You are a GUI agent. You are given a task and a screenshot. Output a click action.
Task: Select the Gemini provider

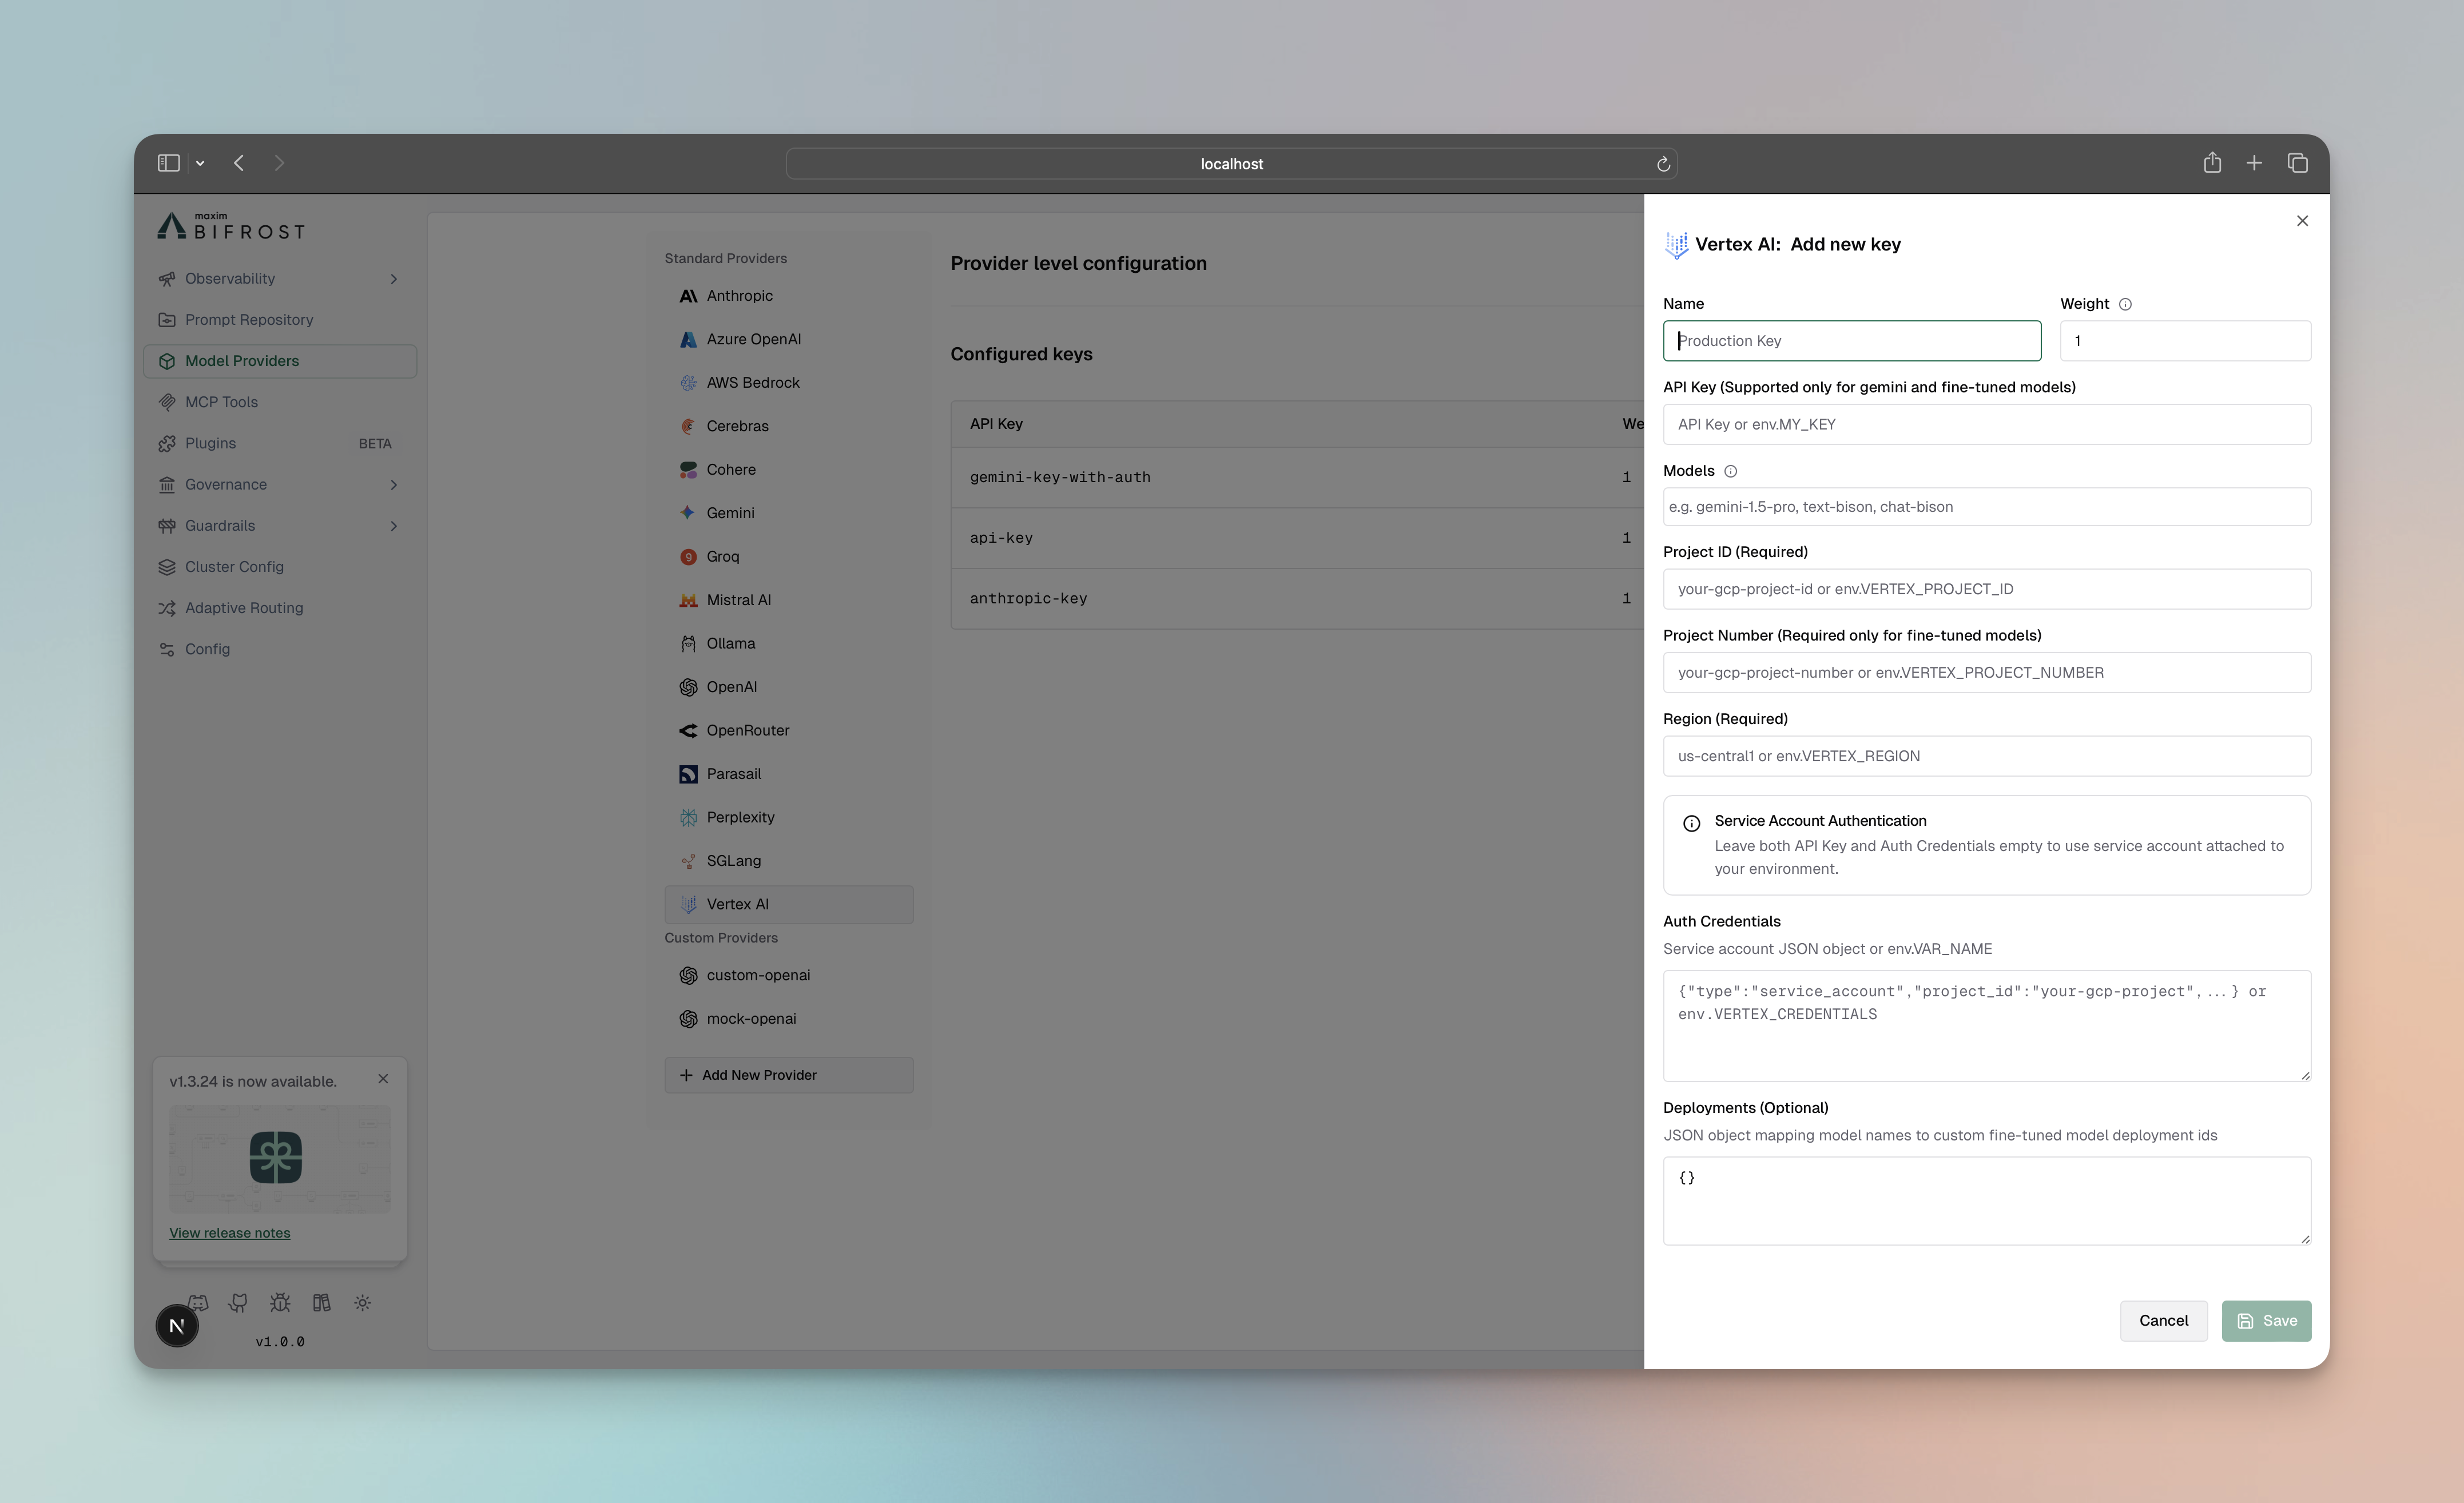[729, 512]
